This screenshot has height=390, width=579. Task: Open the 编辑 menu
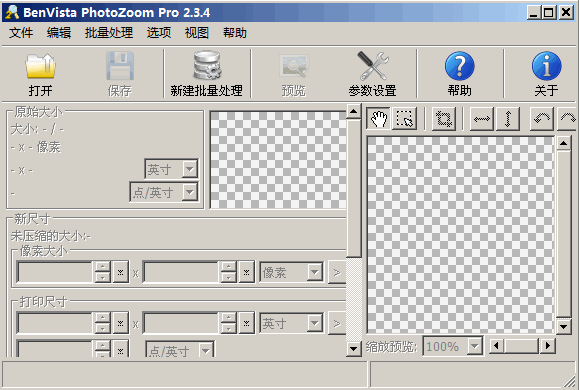pos(59,33)
